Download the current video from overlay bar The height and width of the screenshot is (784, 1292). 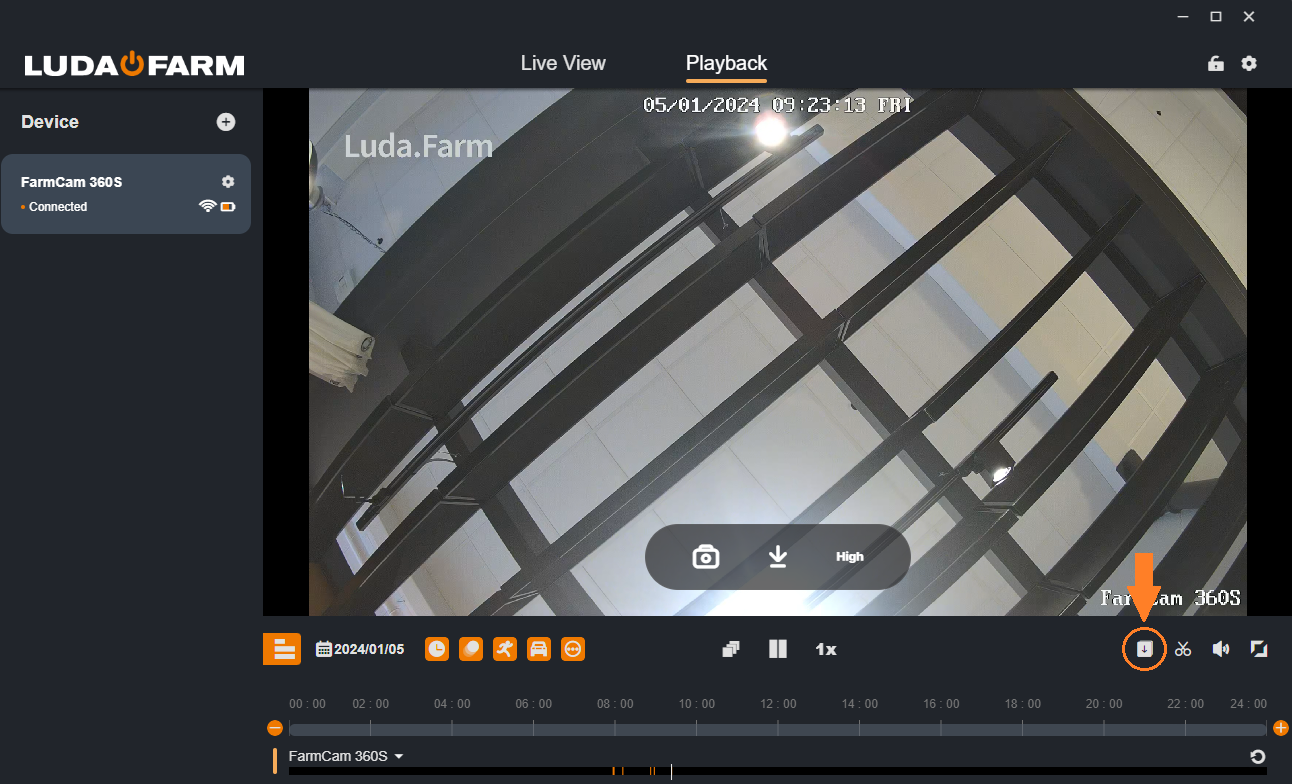(x=778, y=557)
